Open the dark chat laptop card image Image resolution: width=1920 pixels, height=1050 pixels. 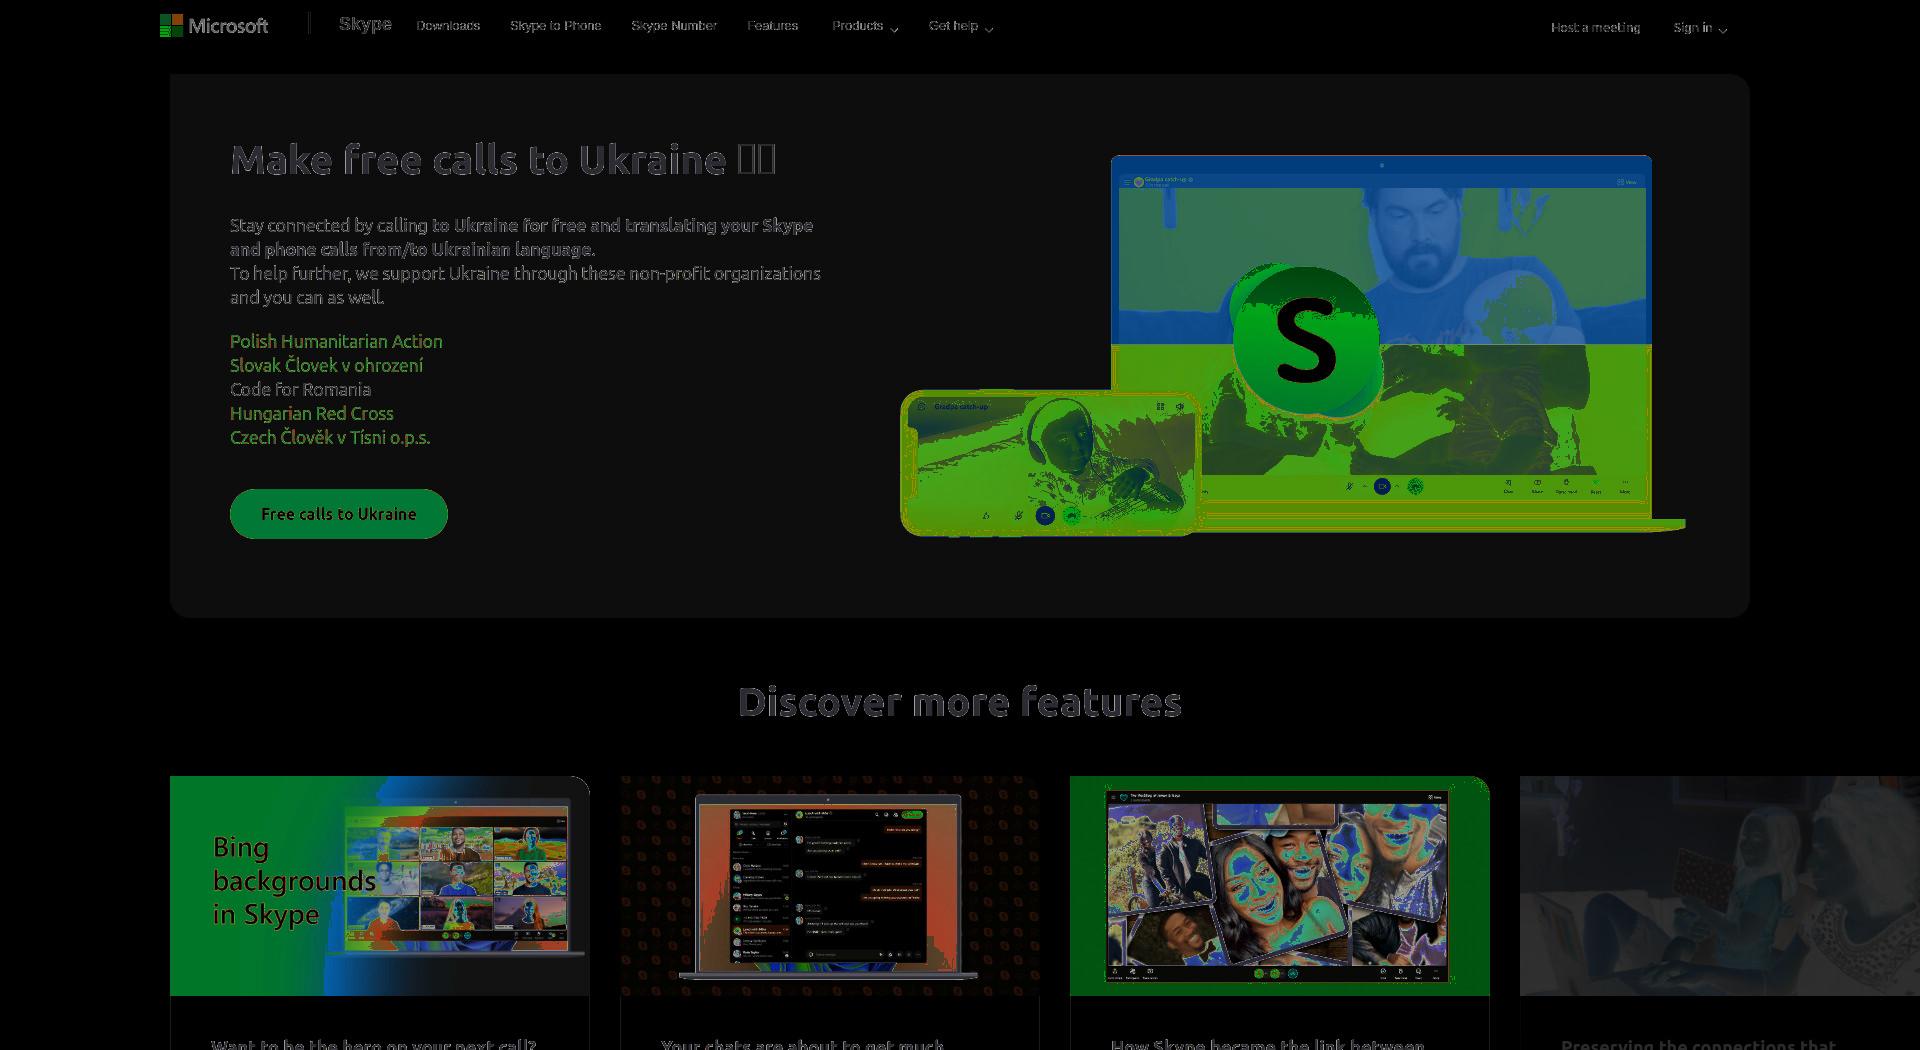point(829,885)
